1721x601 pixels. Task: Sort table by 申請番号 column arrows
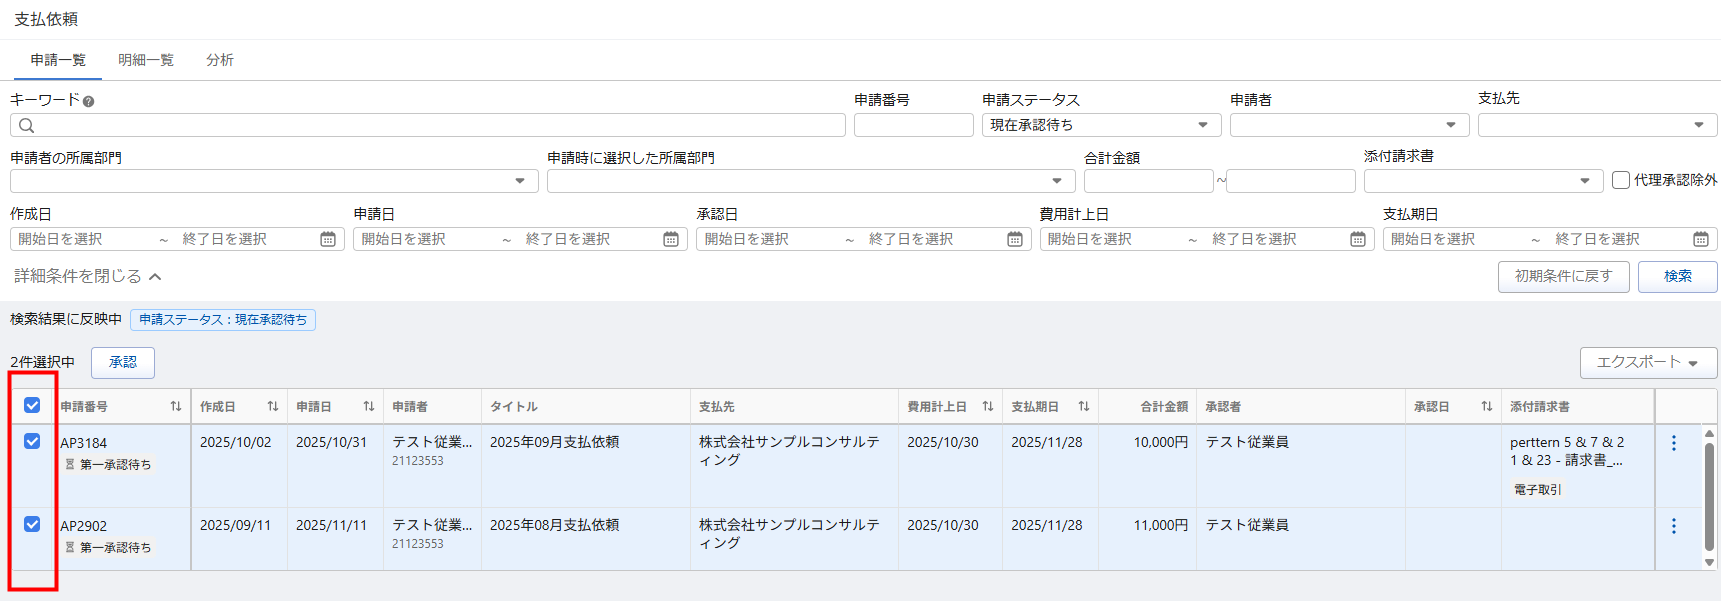pos(176,406)
